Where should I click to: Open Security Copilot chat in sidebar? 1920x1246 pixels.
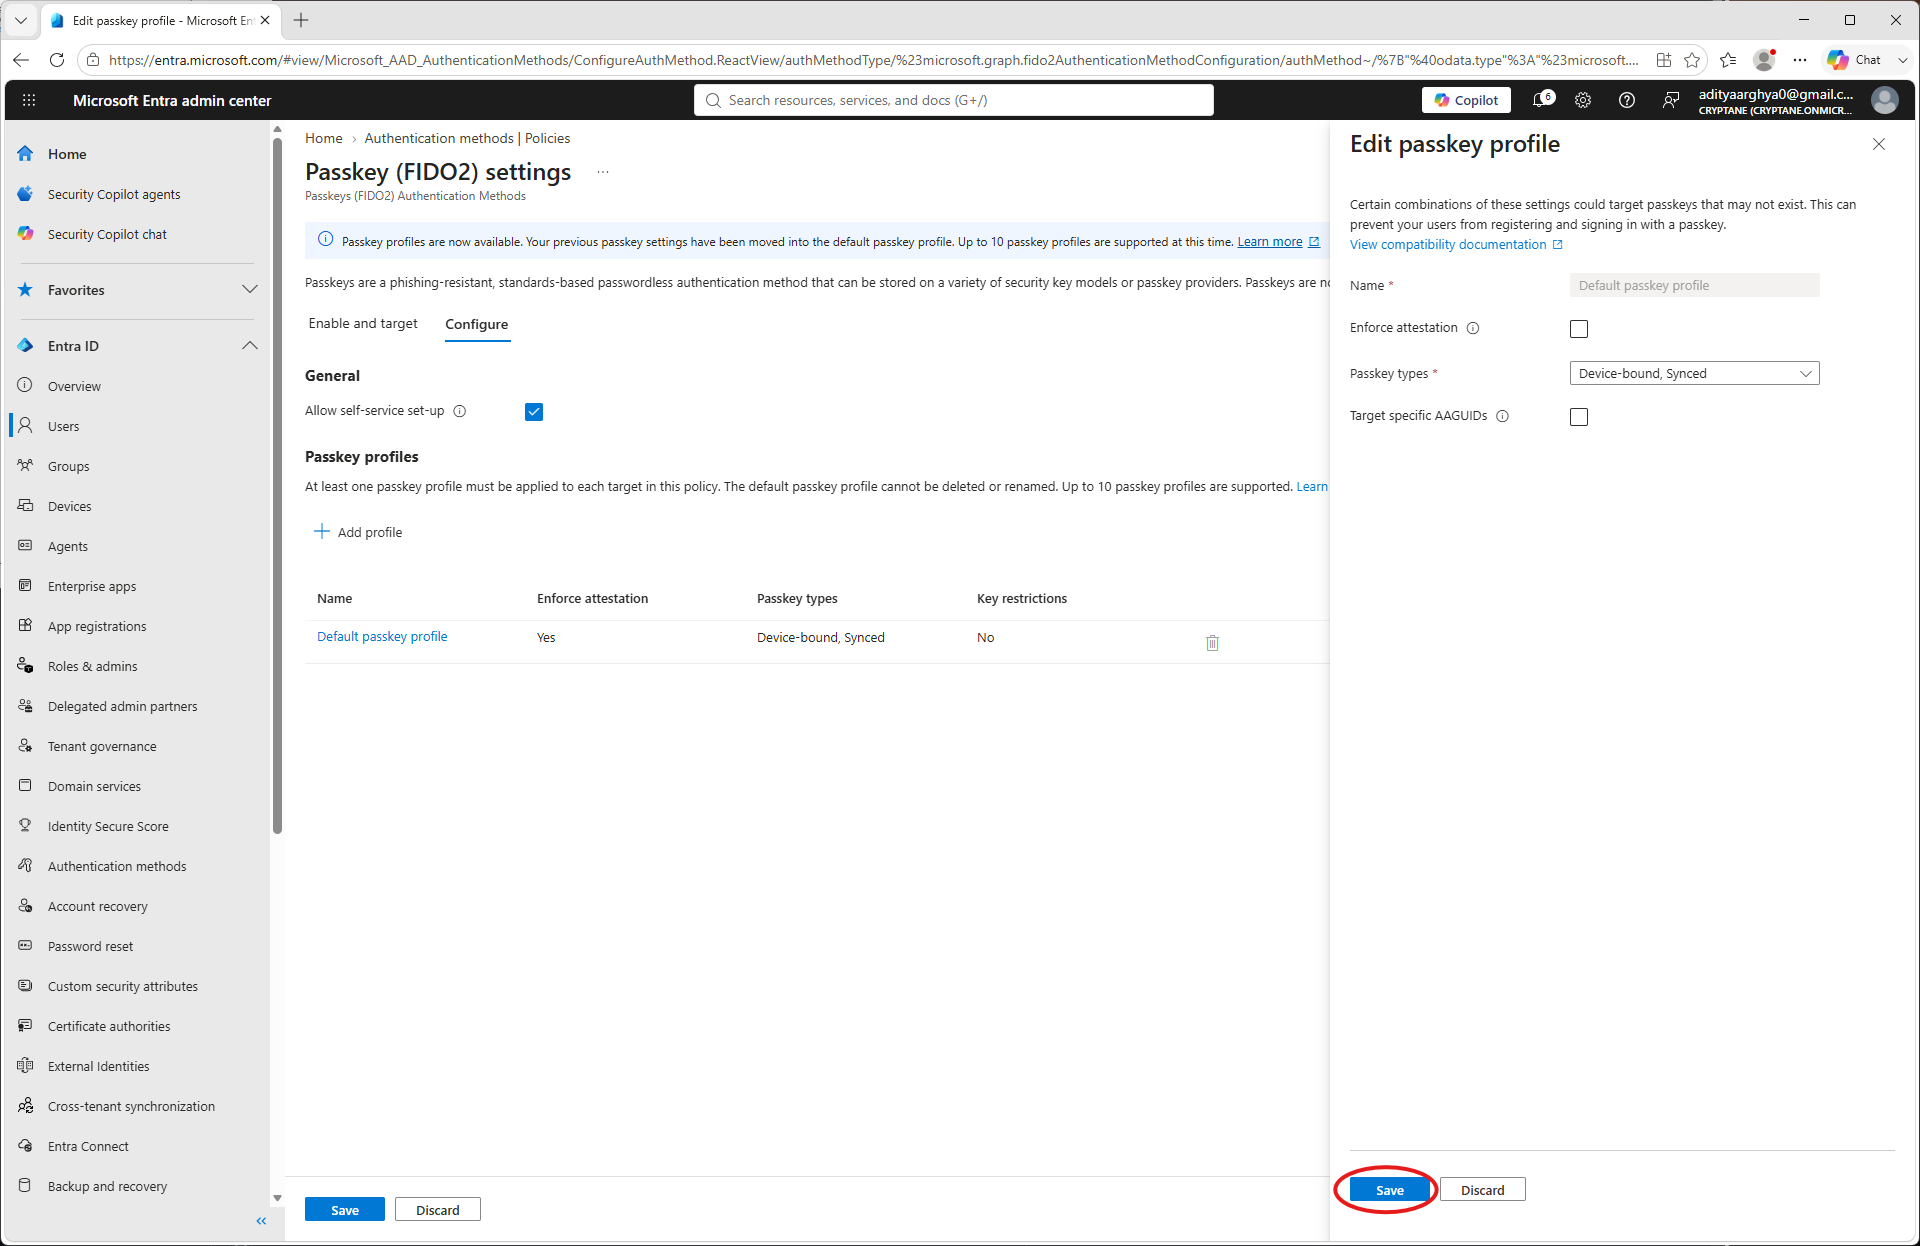click(x=107, y=234)
